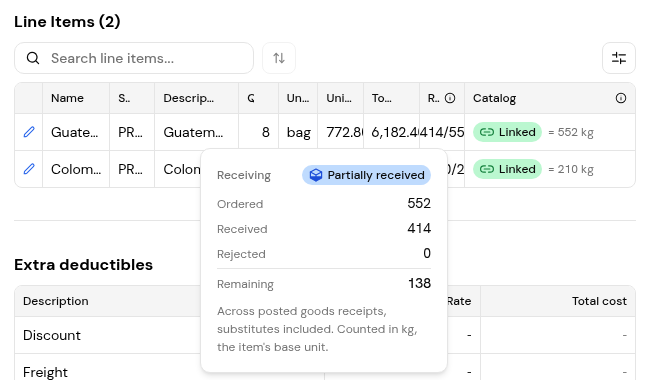Click the = 210 kg text

[571, 169]
